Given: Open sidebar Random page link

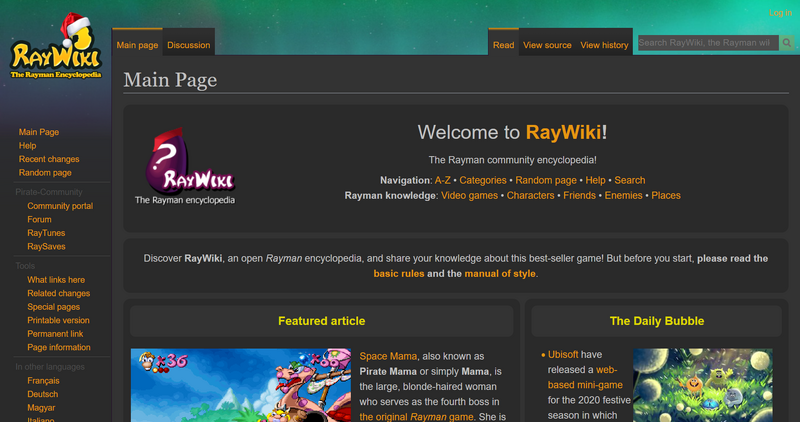Looking at the screenshot, I should tap(45, 172).
